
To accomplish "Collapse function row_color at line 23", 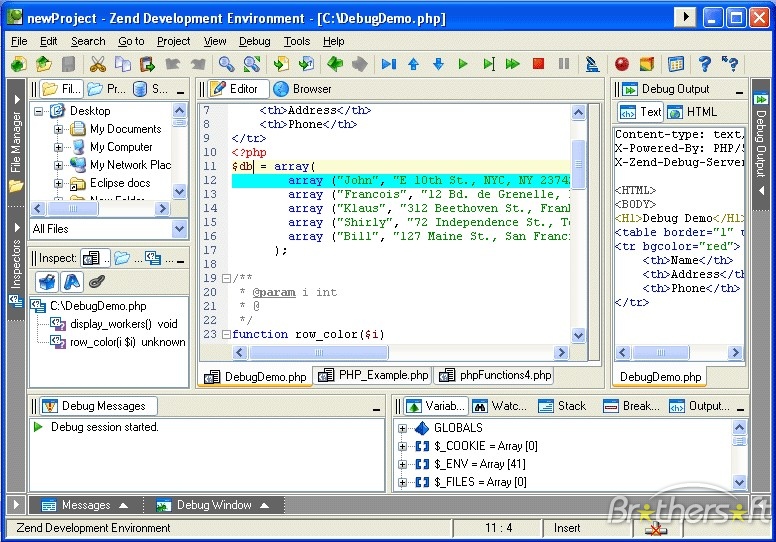I will click(x=226, y=335).
